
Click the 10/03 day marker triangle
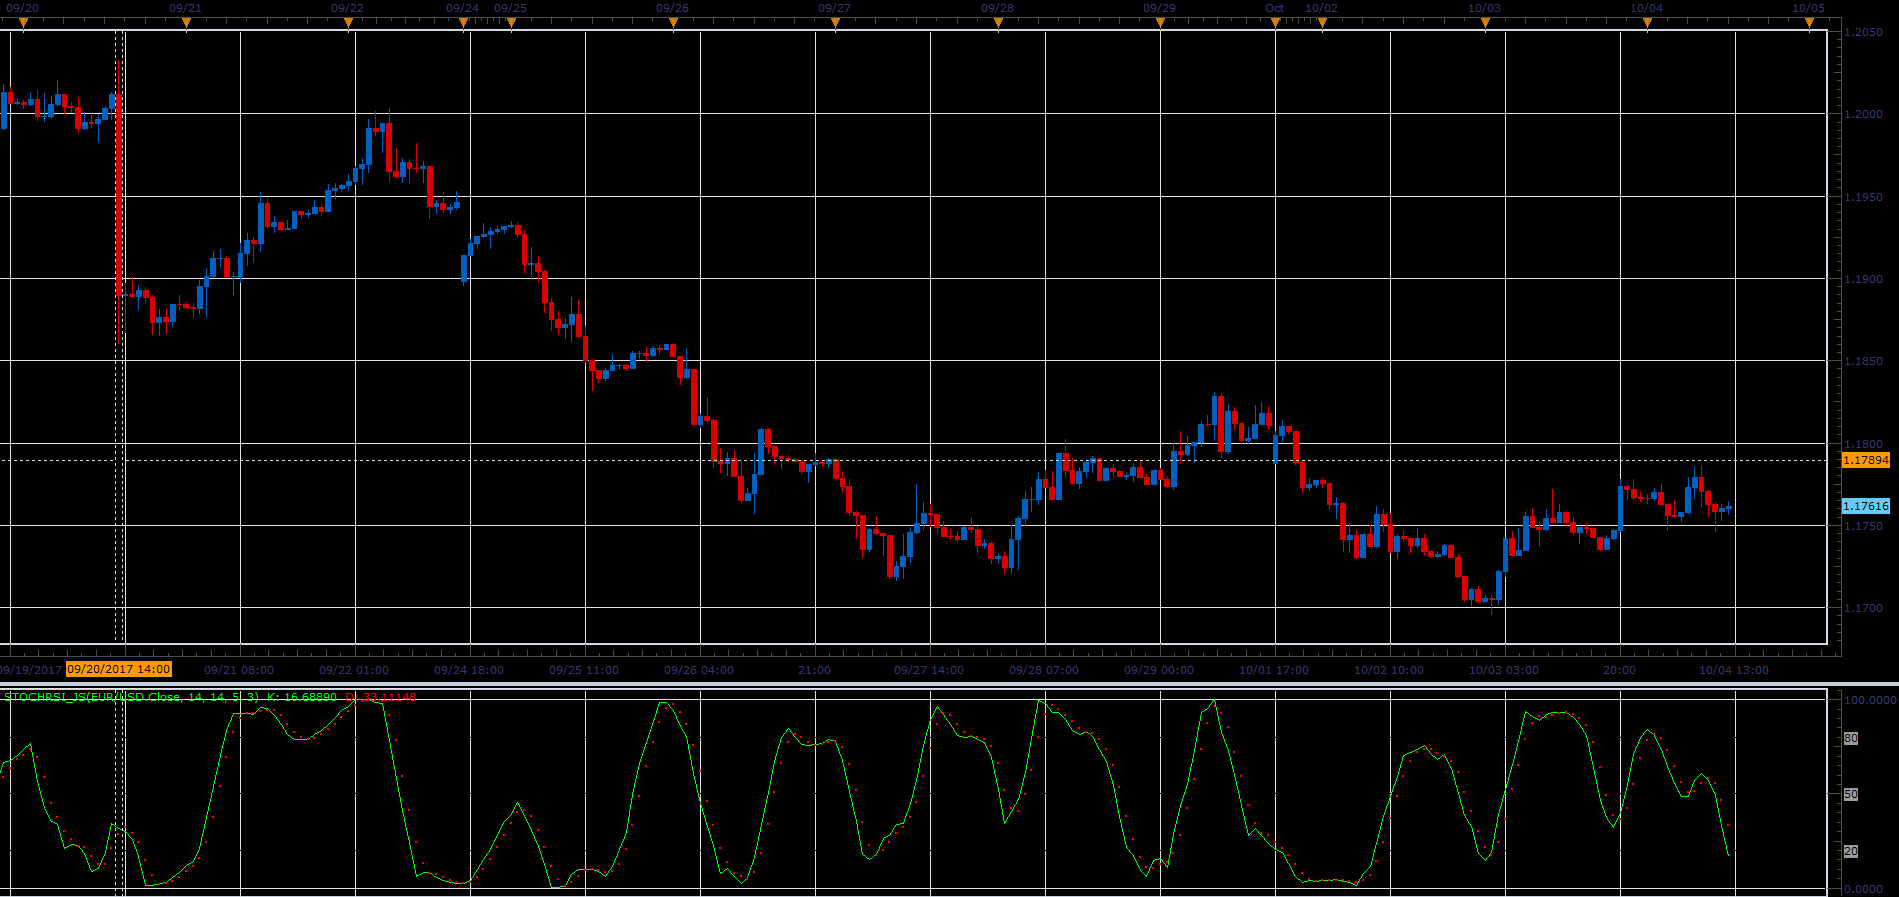click(x=1485, y=23)
